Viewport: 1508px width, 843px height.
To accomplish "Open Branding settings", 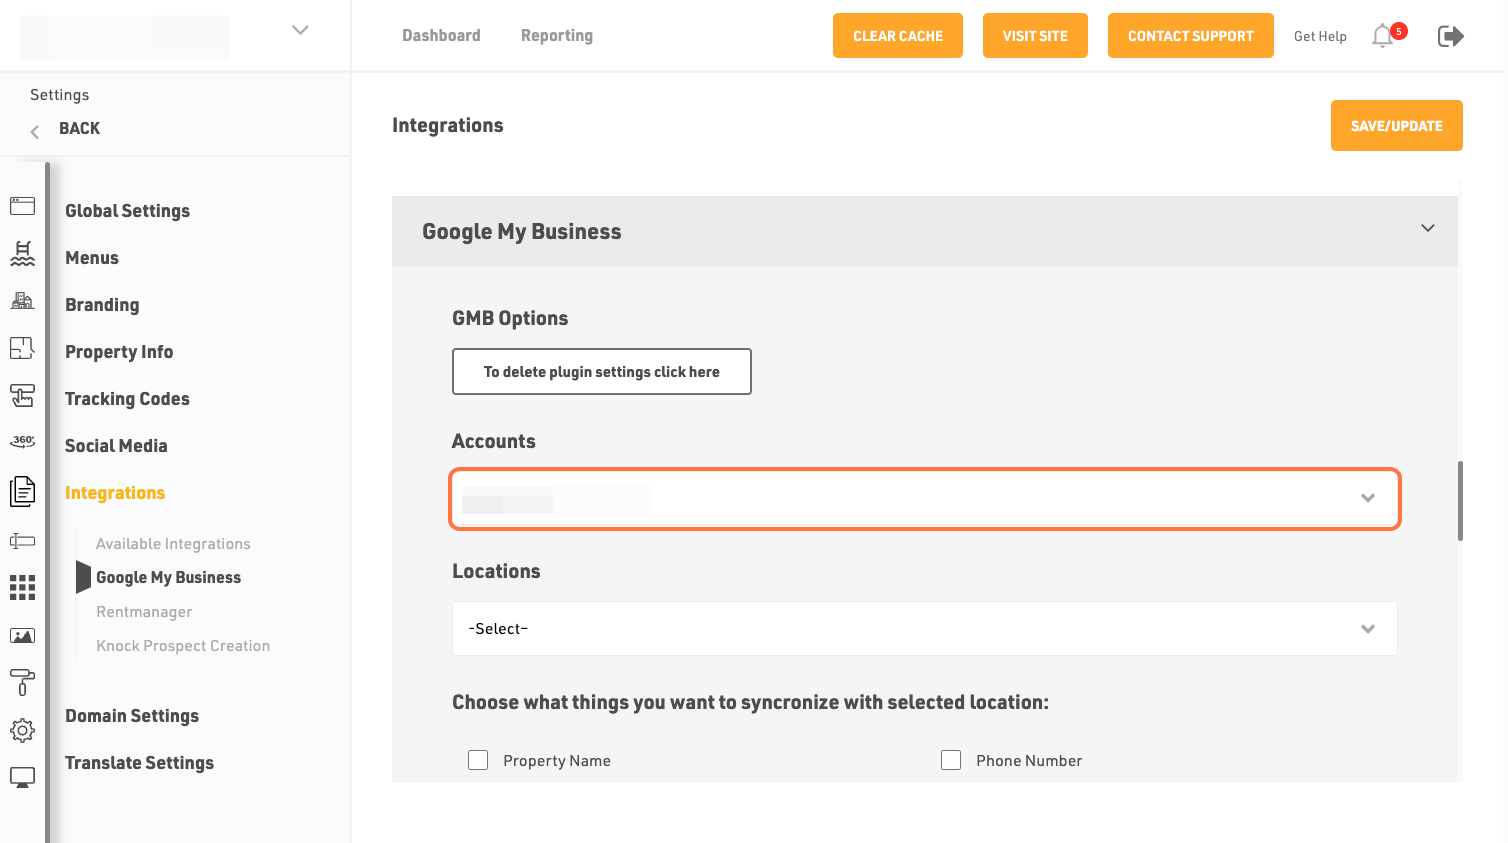I will pyautogui.click(x=102, y=305).
